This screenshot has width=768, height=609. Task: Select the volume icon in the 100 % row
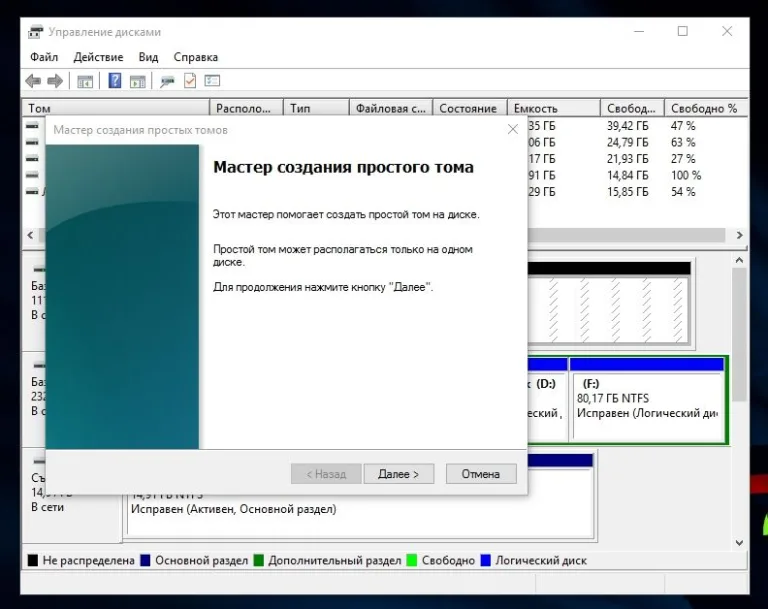(x=32, y=175)
